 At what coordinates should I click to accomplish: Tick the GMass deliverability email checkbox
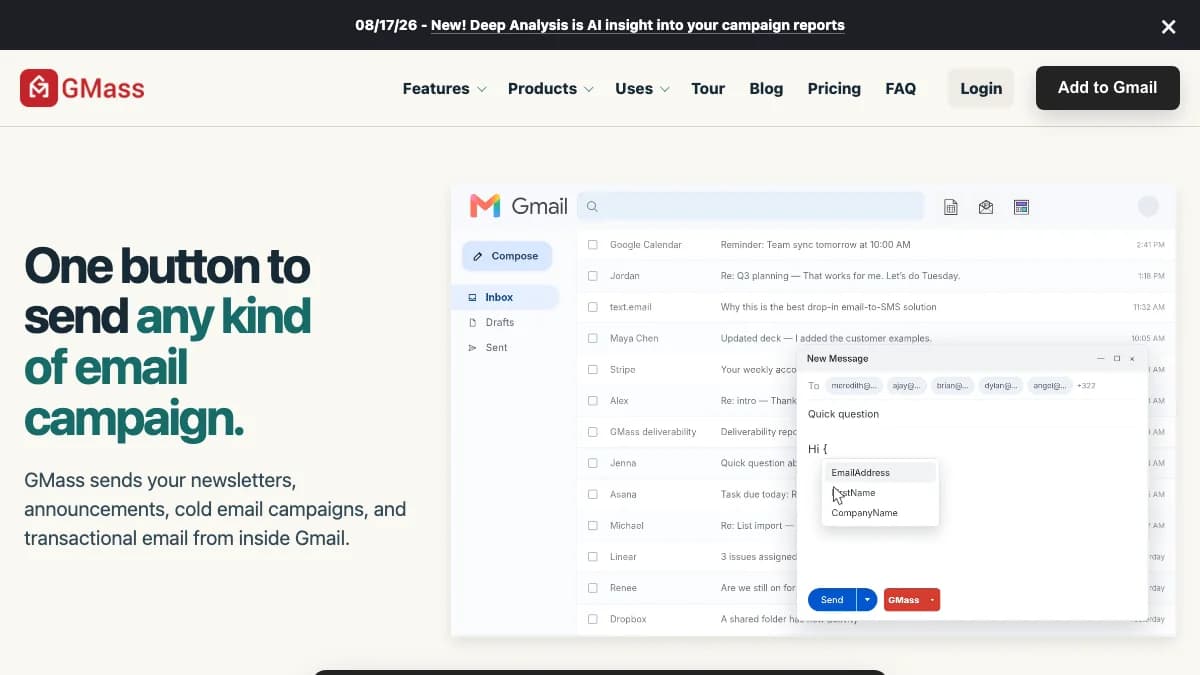coord(593,432)
